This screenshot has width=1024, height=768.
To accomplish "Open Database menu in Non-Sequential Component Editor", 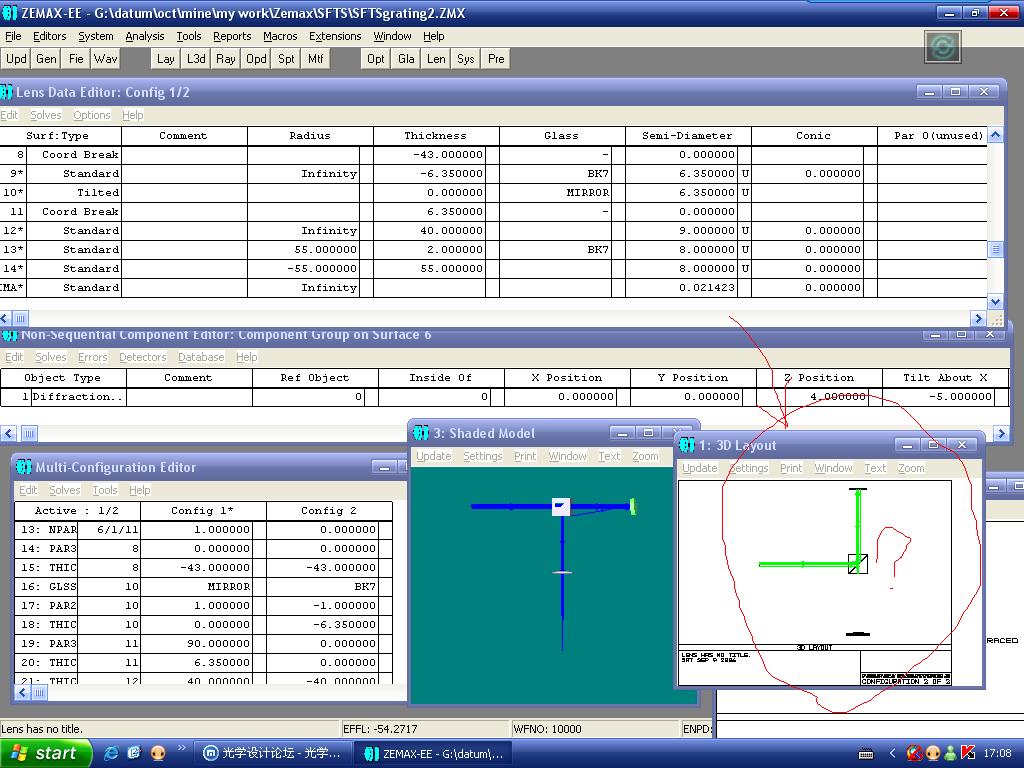I will pos(200,357).
